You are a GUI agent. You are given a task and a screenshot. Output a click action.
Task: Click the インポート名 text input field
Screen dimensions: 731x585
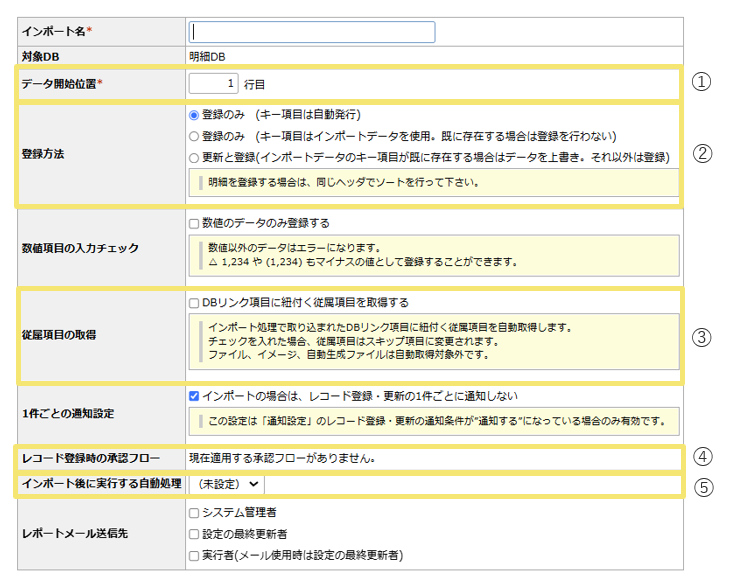tap(312, 32)
